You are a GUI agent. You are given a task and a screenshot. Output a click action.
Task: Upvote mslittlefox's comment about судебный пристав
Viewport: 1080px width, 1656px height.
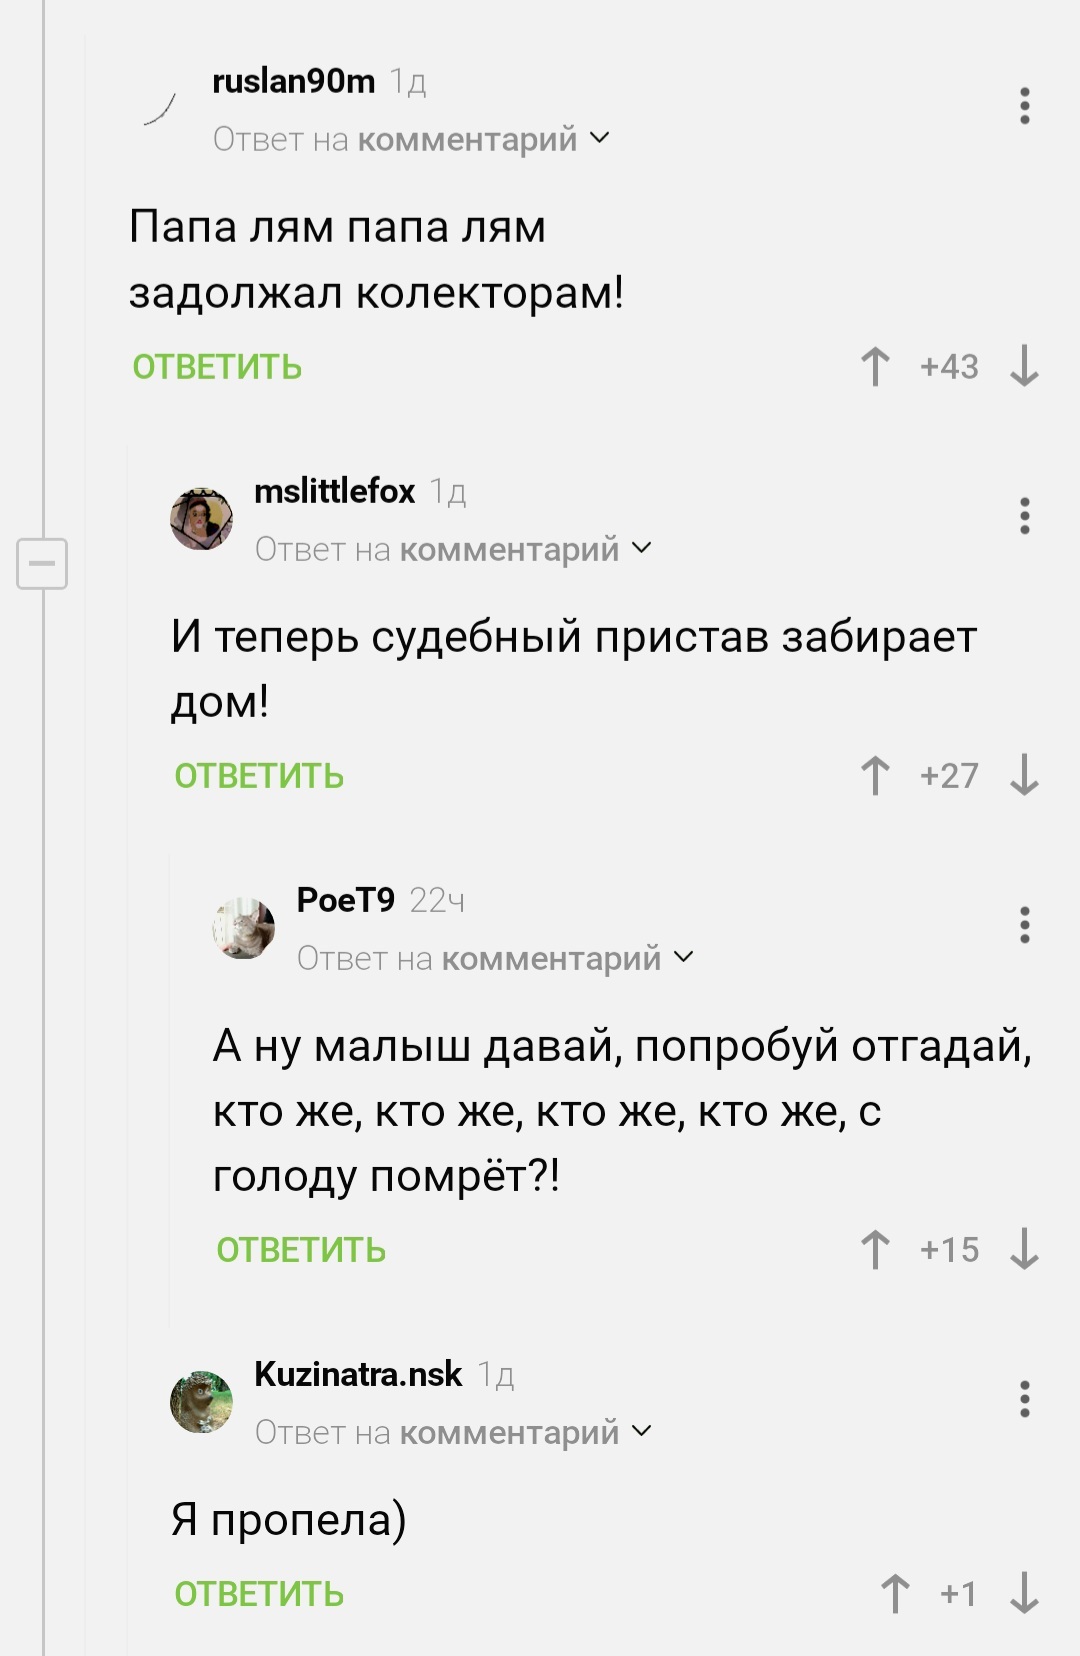875,776
